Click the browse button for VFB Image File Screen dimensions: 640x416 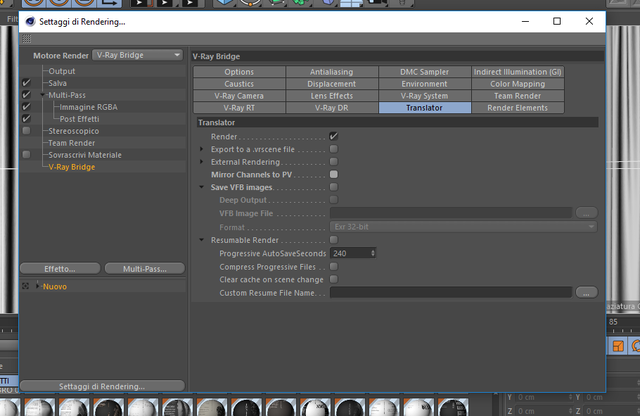587,213
